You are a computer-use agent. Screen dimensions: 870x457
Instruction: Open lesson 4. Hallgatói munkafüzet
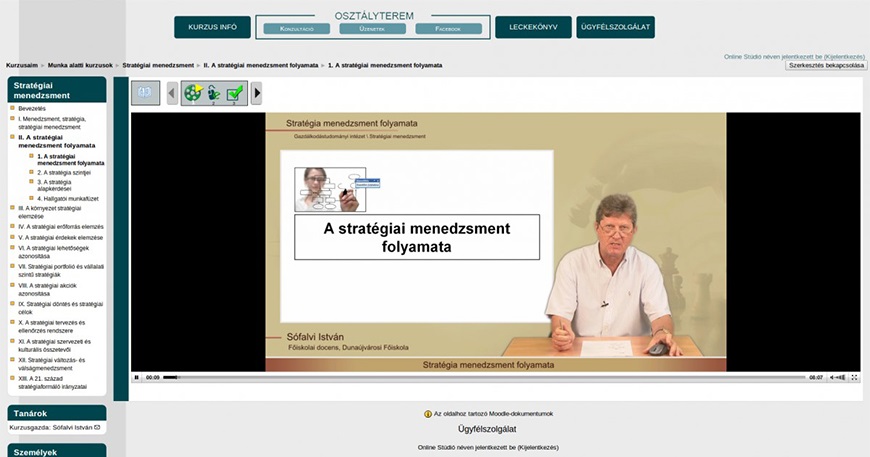click(x=68, y=199)
